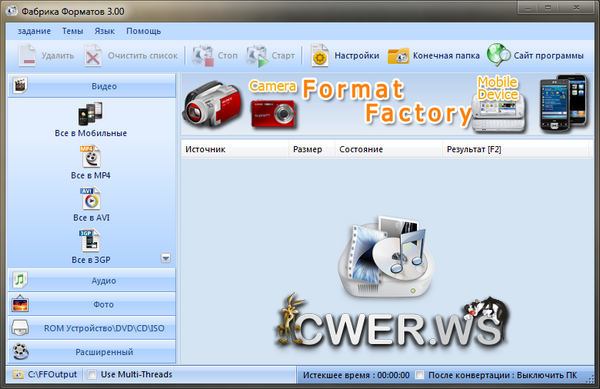Click the Расширенный film reel icon
The image size is (600, 389).
tap(20, 352)
